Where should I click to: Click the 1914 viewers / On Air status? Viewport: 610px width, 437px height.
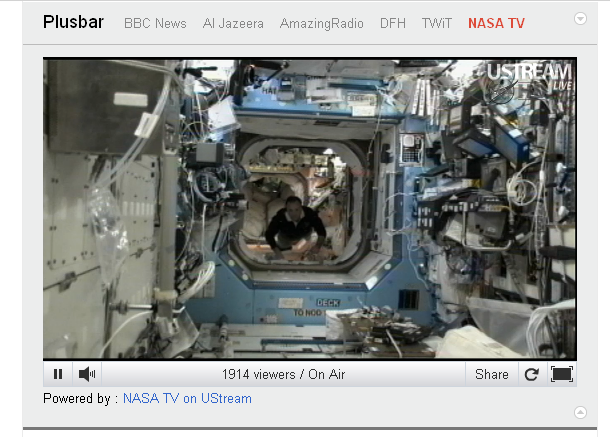[283, 374]
